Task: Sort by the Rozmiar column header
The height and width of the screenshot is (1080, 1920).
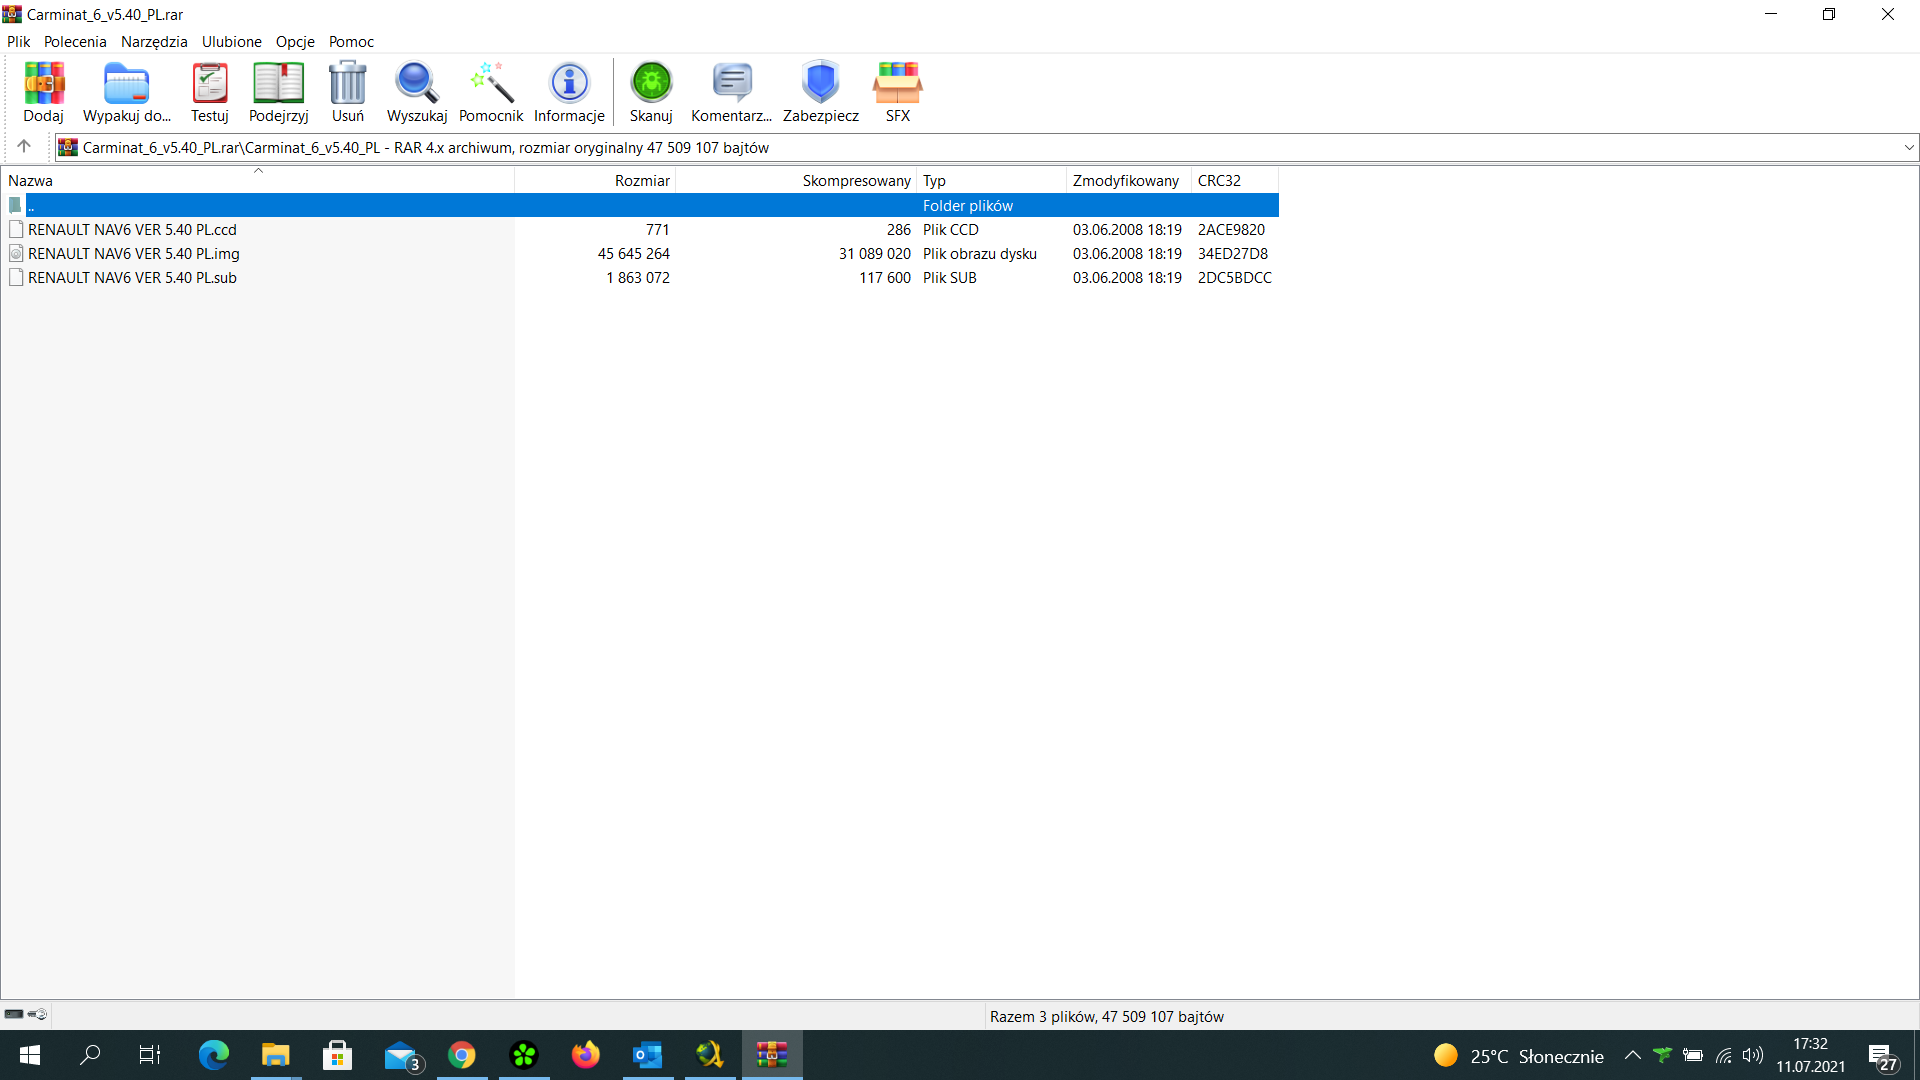Action: pos(595,181)
